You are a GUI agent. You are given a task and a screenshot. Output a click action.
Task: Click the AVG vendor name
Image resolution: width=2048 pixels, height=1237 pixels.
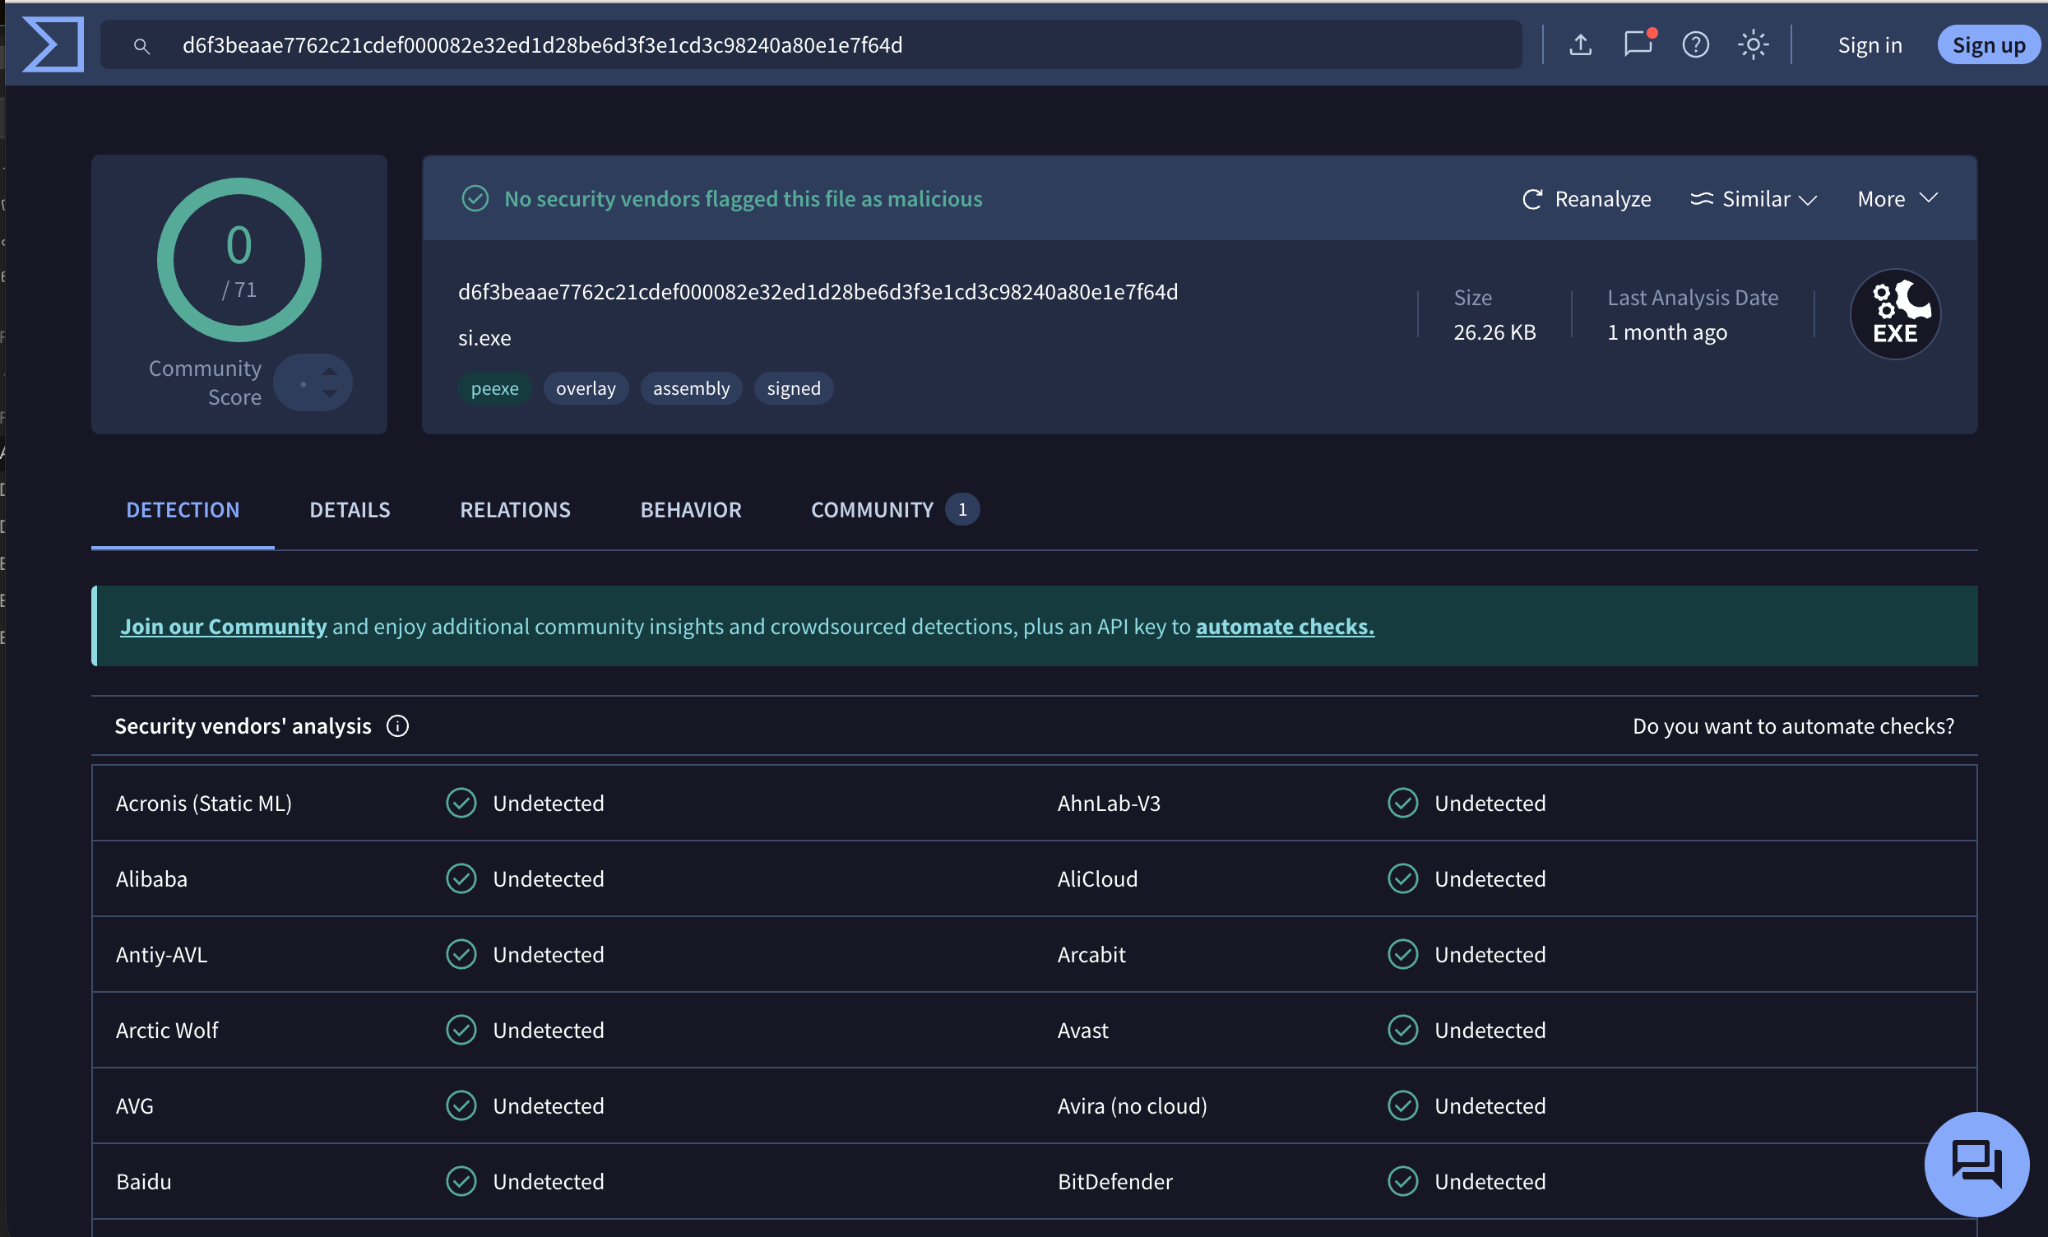(x=135, y=1106)
